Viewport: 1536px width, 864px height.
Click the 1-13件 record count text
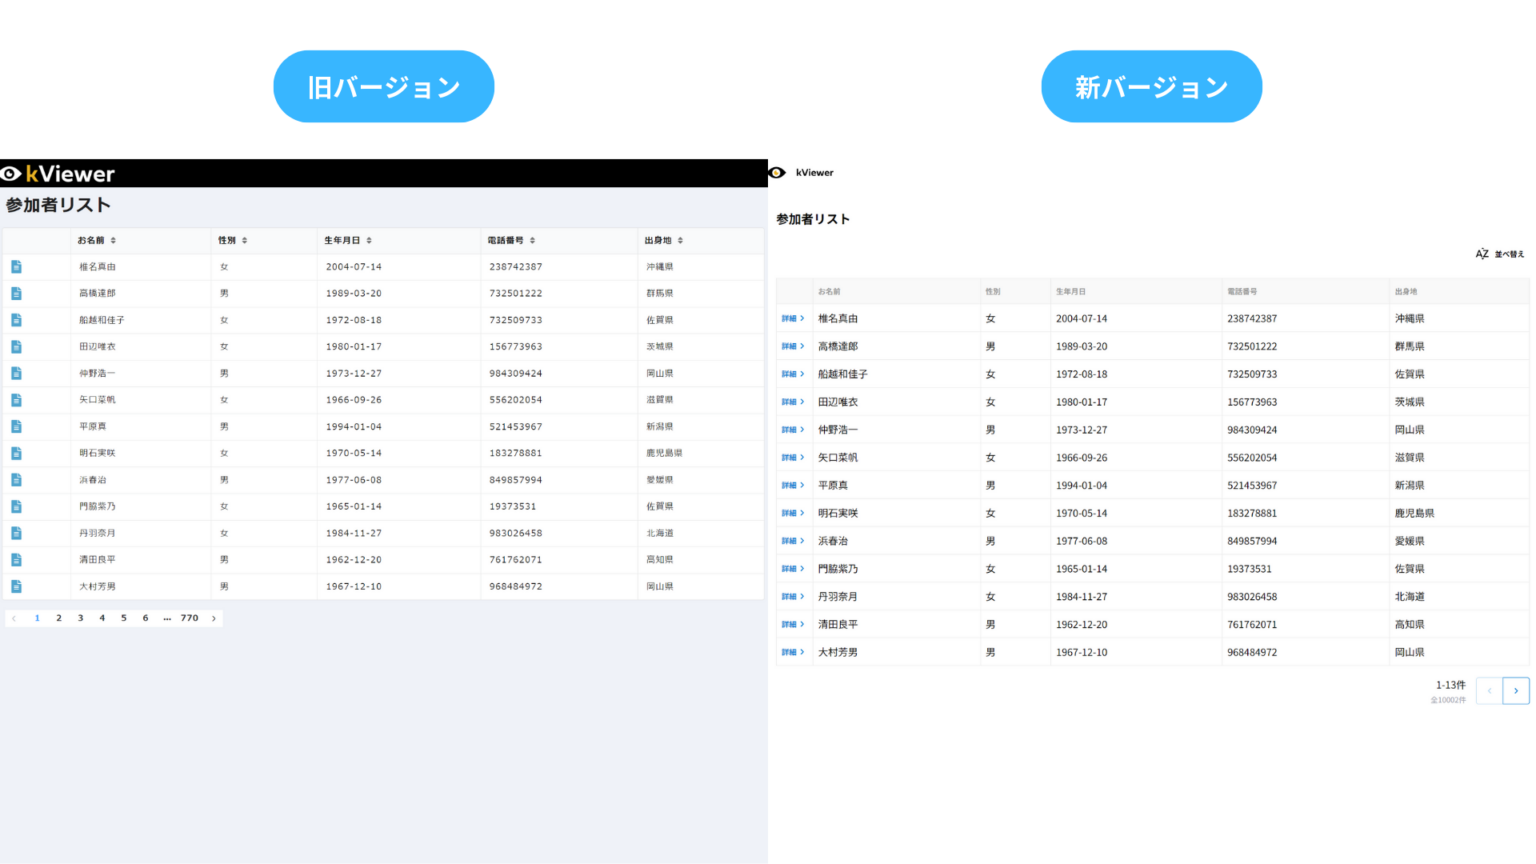(x=1451, y=685)
